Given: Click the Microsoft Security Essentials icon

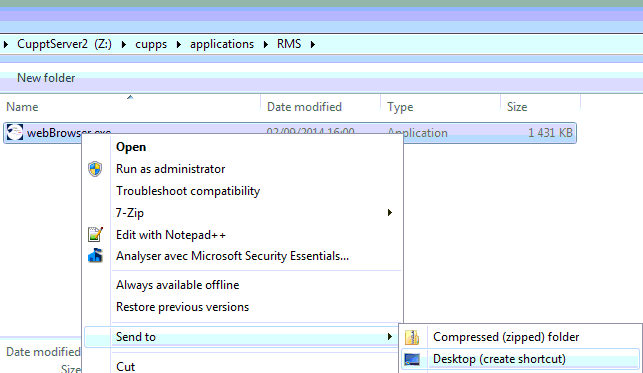Looking at the screenshot, I should click(x=95, y=256).
